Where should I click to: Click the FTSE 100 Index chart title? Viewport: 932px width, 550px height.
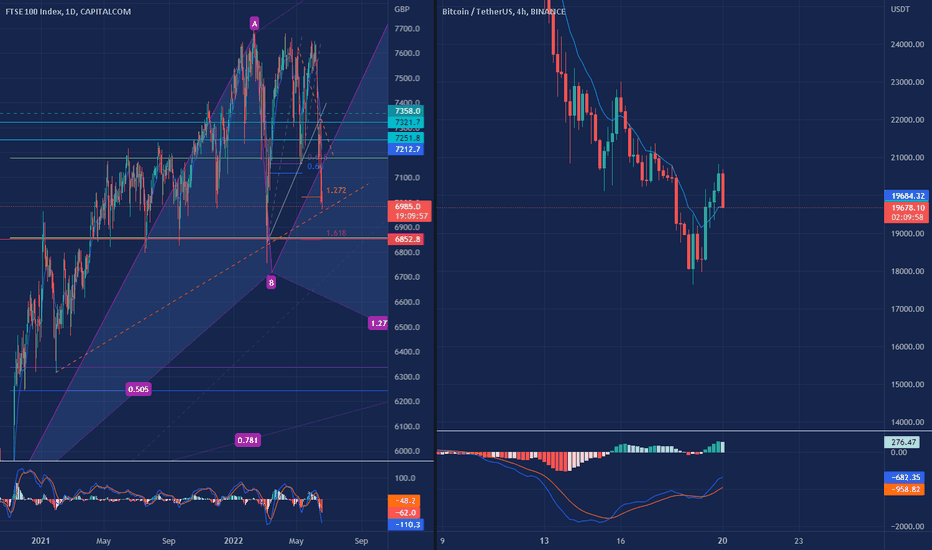68,11
